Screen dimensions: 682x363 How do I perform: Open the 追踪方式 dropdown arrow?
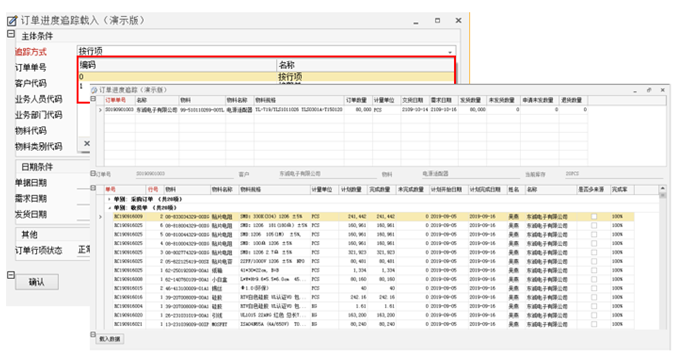pyautogui.click(x=450, y=52)
